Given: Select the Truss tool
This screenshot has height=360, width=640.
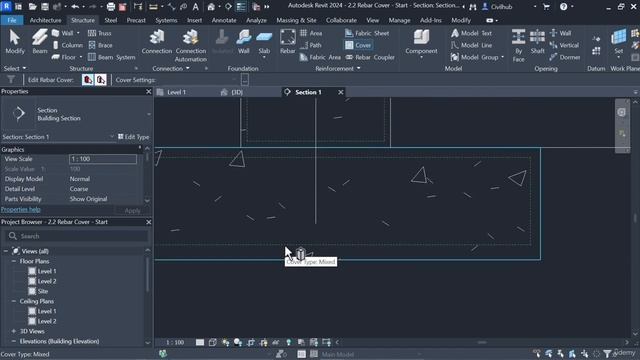Looking at the screenshot, I should point(100,33).
